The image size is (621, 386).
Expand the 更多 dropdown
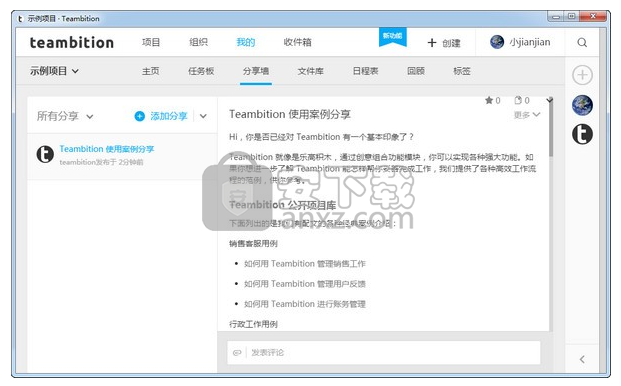pyautogui.click(x=526, y=115)
